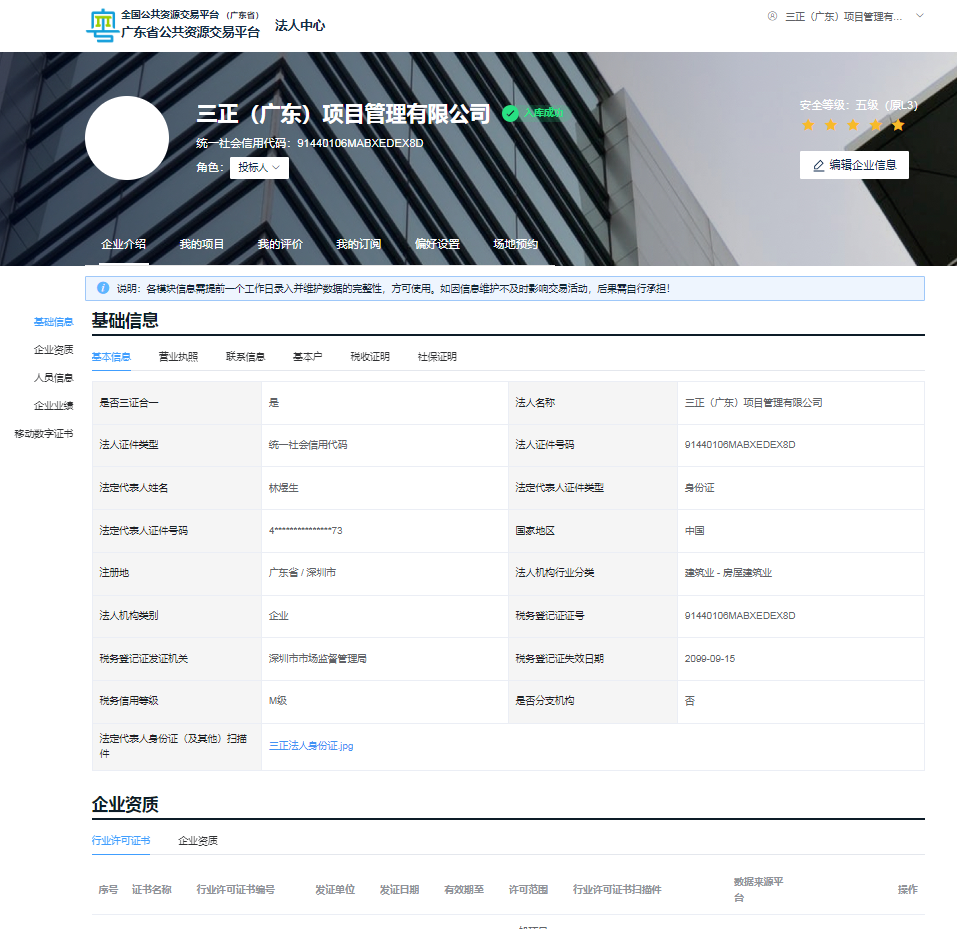Click the pencil icon in 编辑企业信息
Screen dimensions: 957x929
[x=818, y=165]
